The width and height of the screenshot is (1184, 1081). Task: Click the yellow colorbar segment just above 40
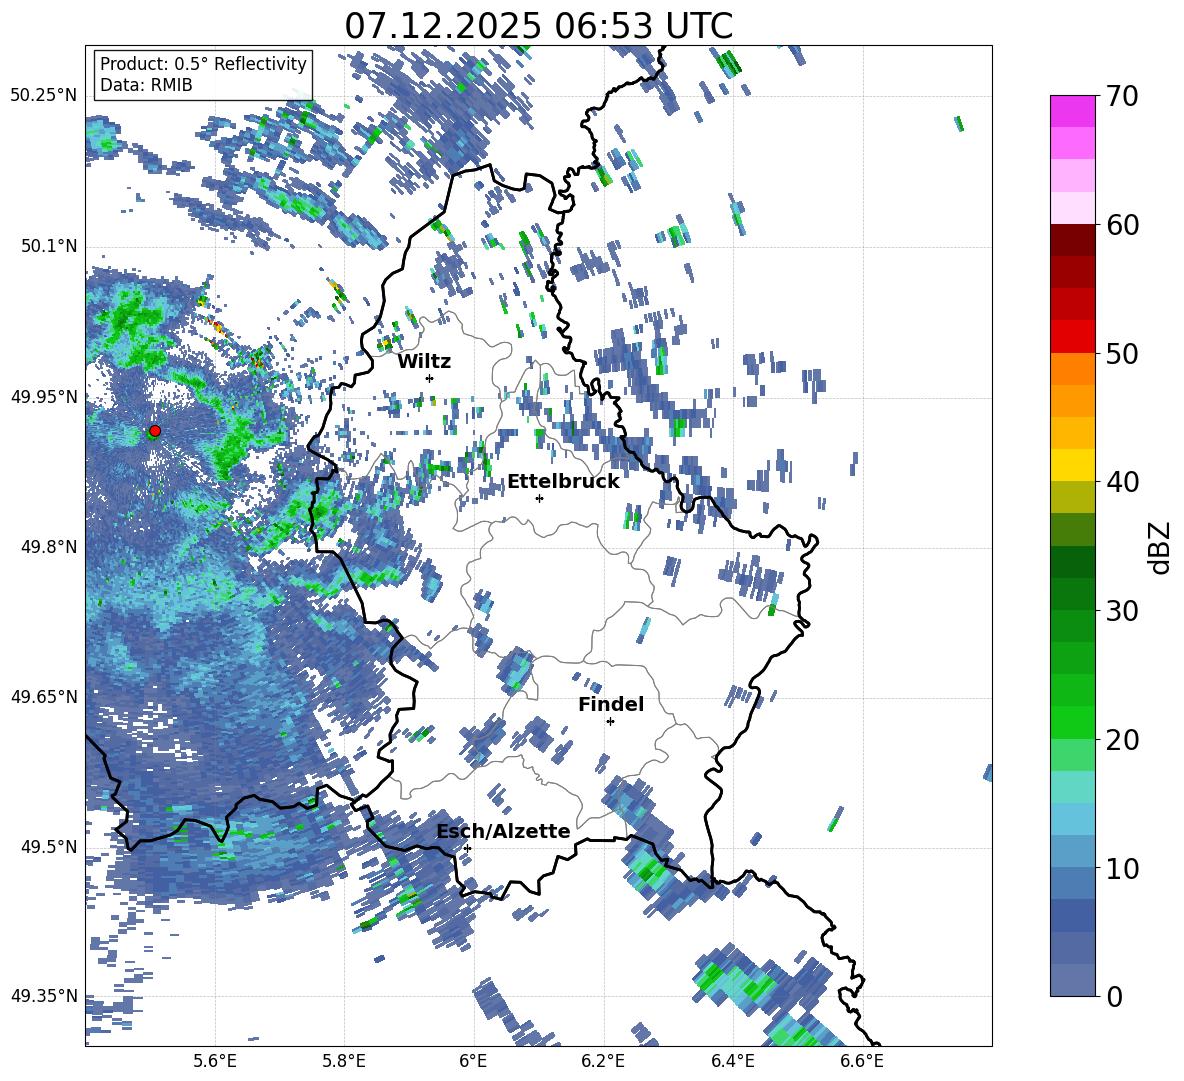[1072, 465]
